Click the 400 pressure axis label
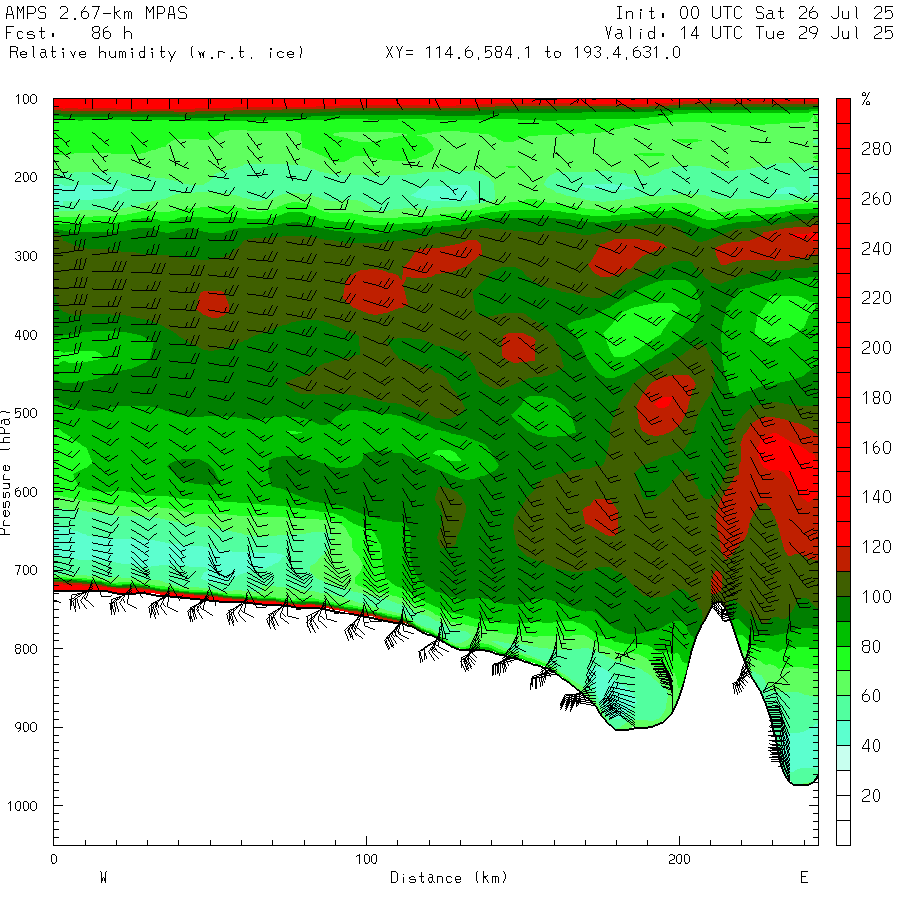900x900 pixels. [x=26, y=335]
